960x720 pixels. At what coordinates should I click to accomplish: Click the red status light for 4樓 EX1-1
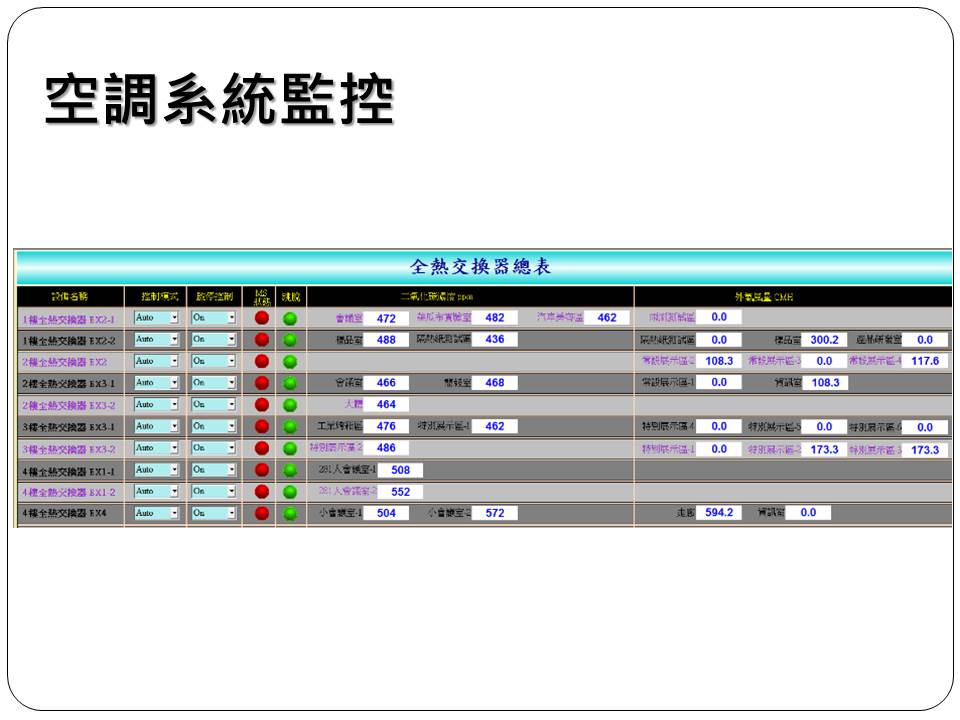point(262,470)
